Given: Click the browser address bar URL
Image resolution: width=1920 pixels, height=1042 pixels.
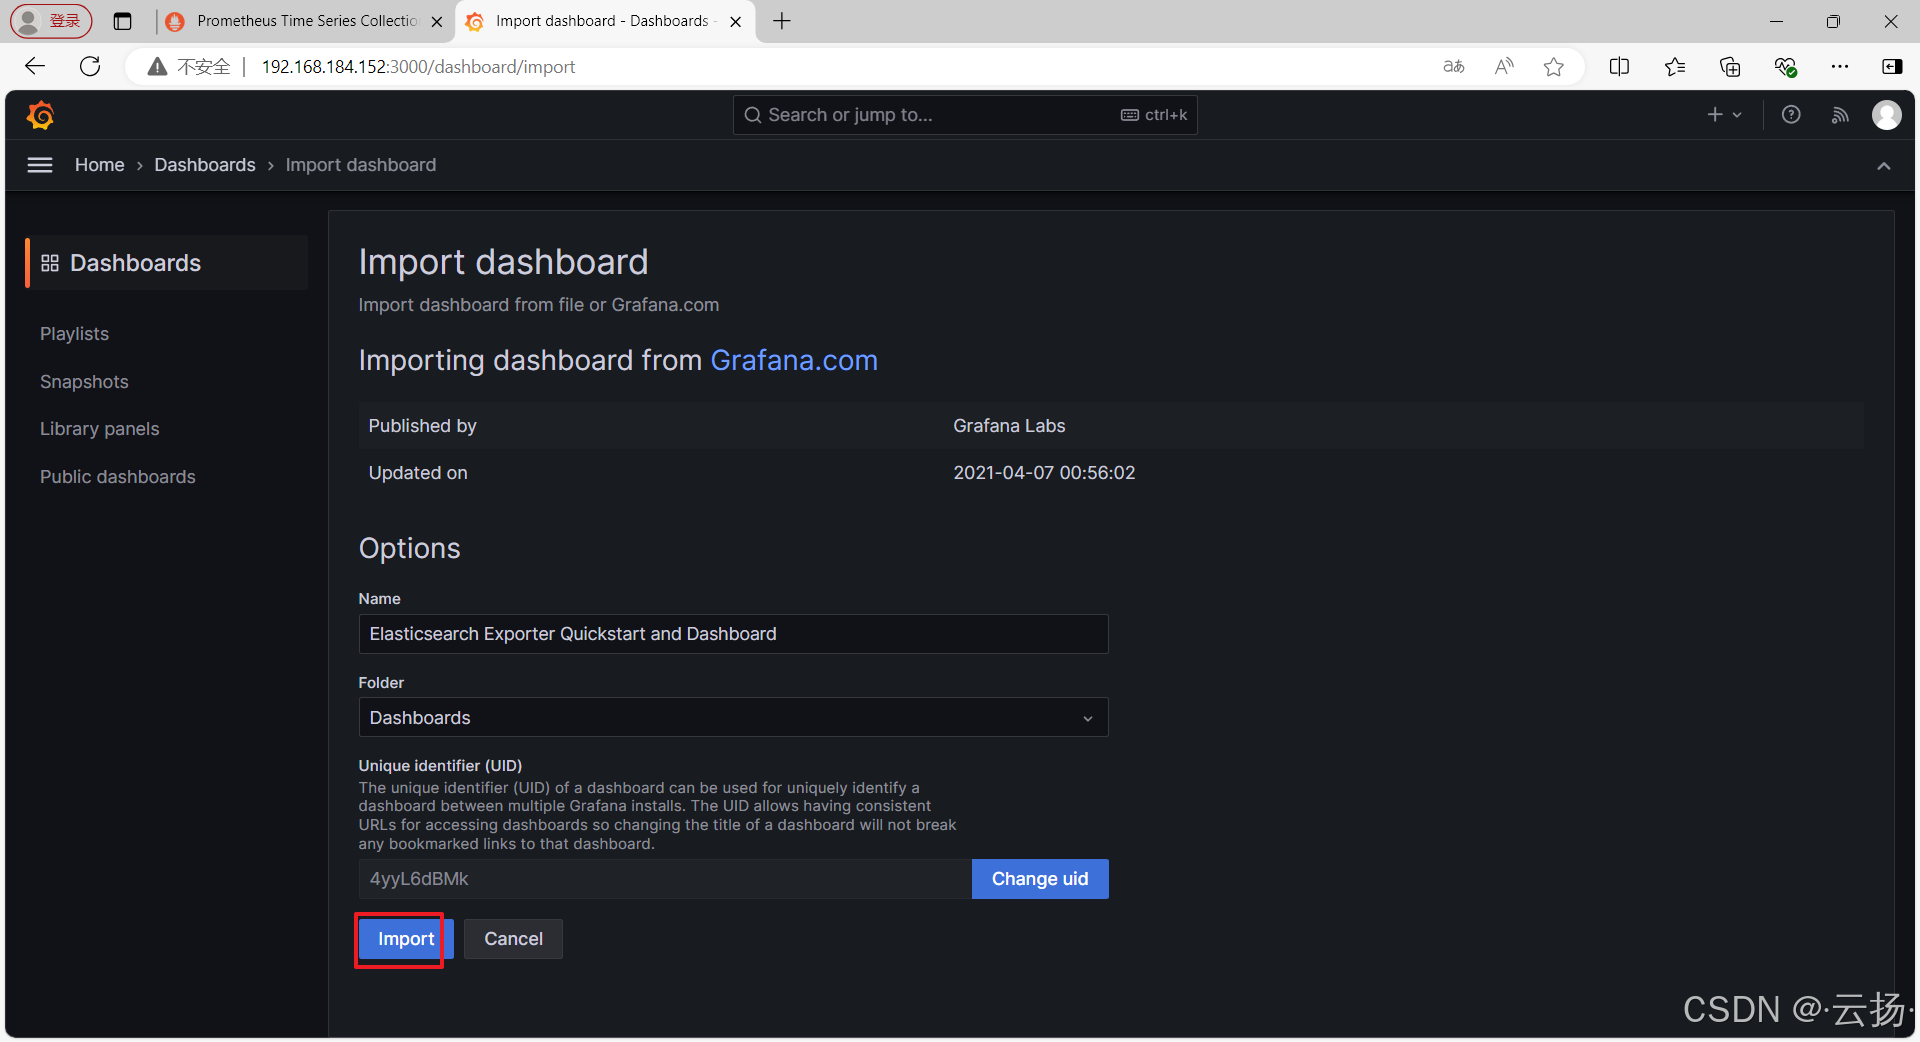Looking at the screenshot, I should click(418, 67).
